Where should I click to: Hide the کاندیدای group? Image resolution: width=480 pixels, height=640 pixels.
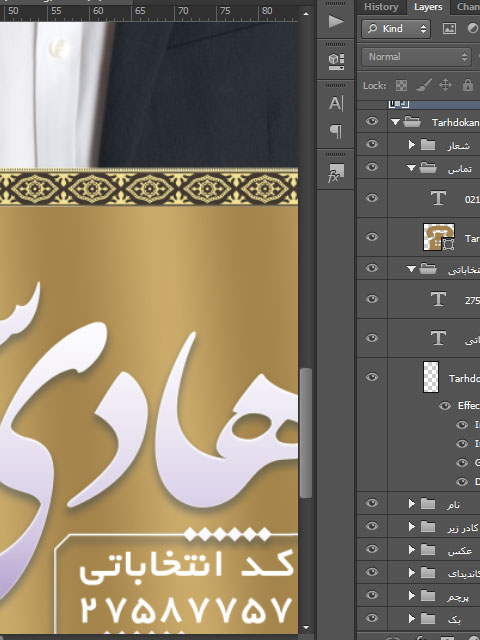coord(372,572)
